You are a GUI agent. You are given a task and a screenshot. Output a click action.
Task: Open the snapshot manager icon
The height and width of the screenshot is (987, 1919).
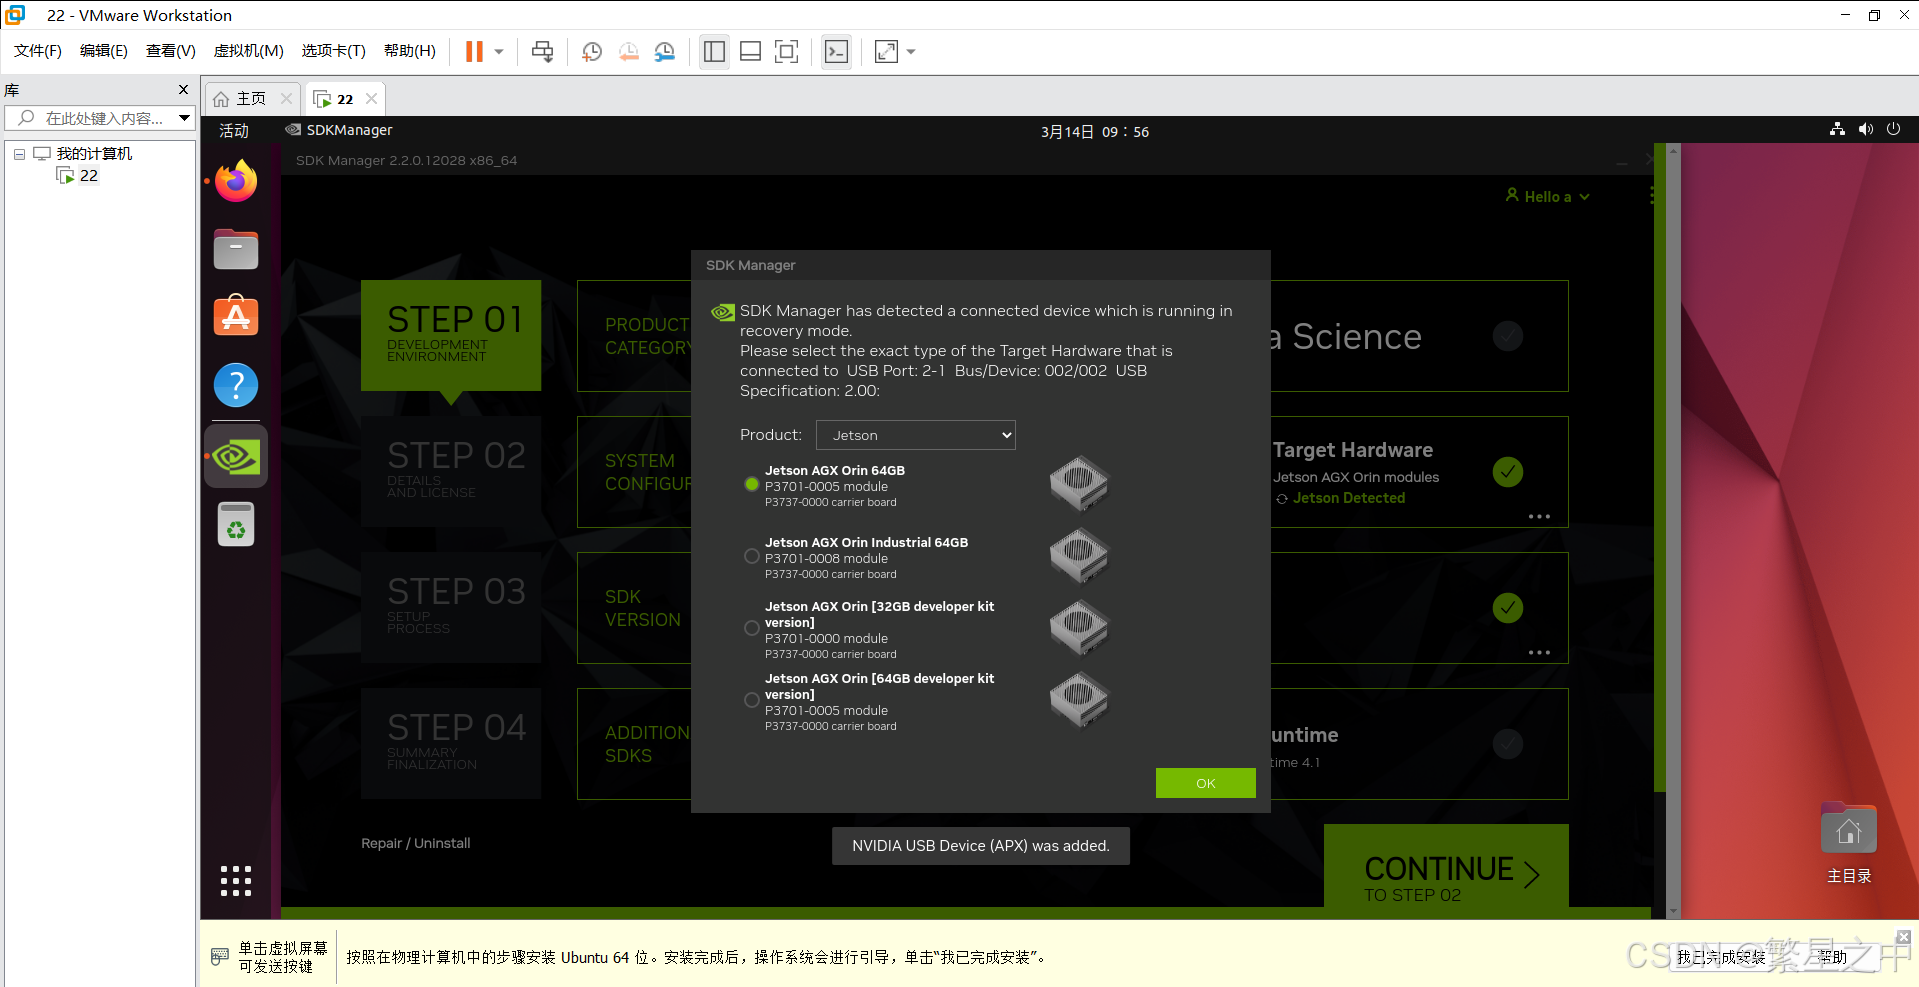pyautogui.click(x=664, y=52)
